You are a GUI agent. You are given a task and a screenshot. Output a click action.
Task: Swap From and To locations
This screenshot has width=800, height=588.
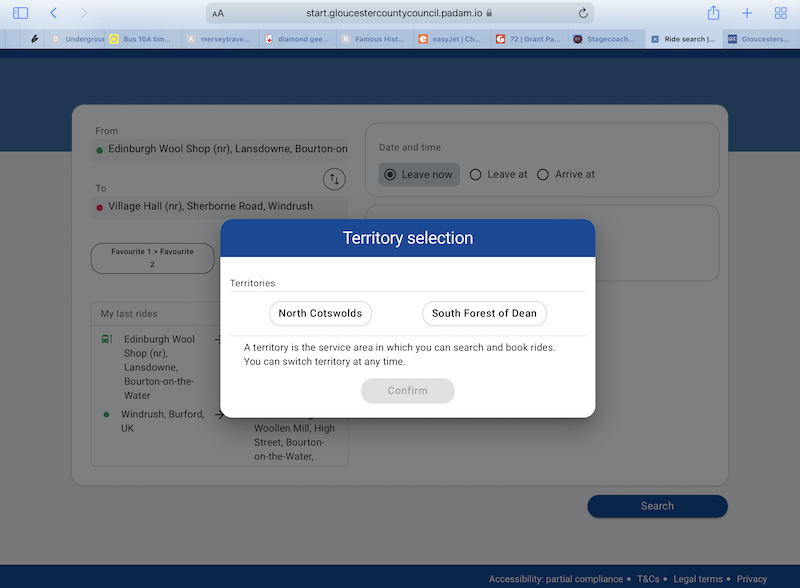[x=334, y=179]
